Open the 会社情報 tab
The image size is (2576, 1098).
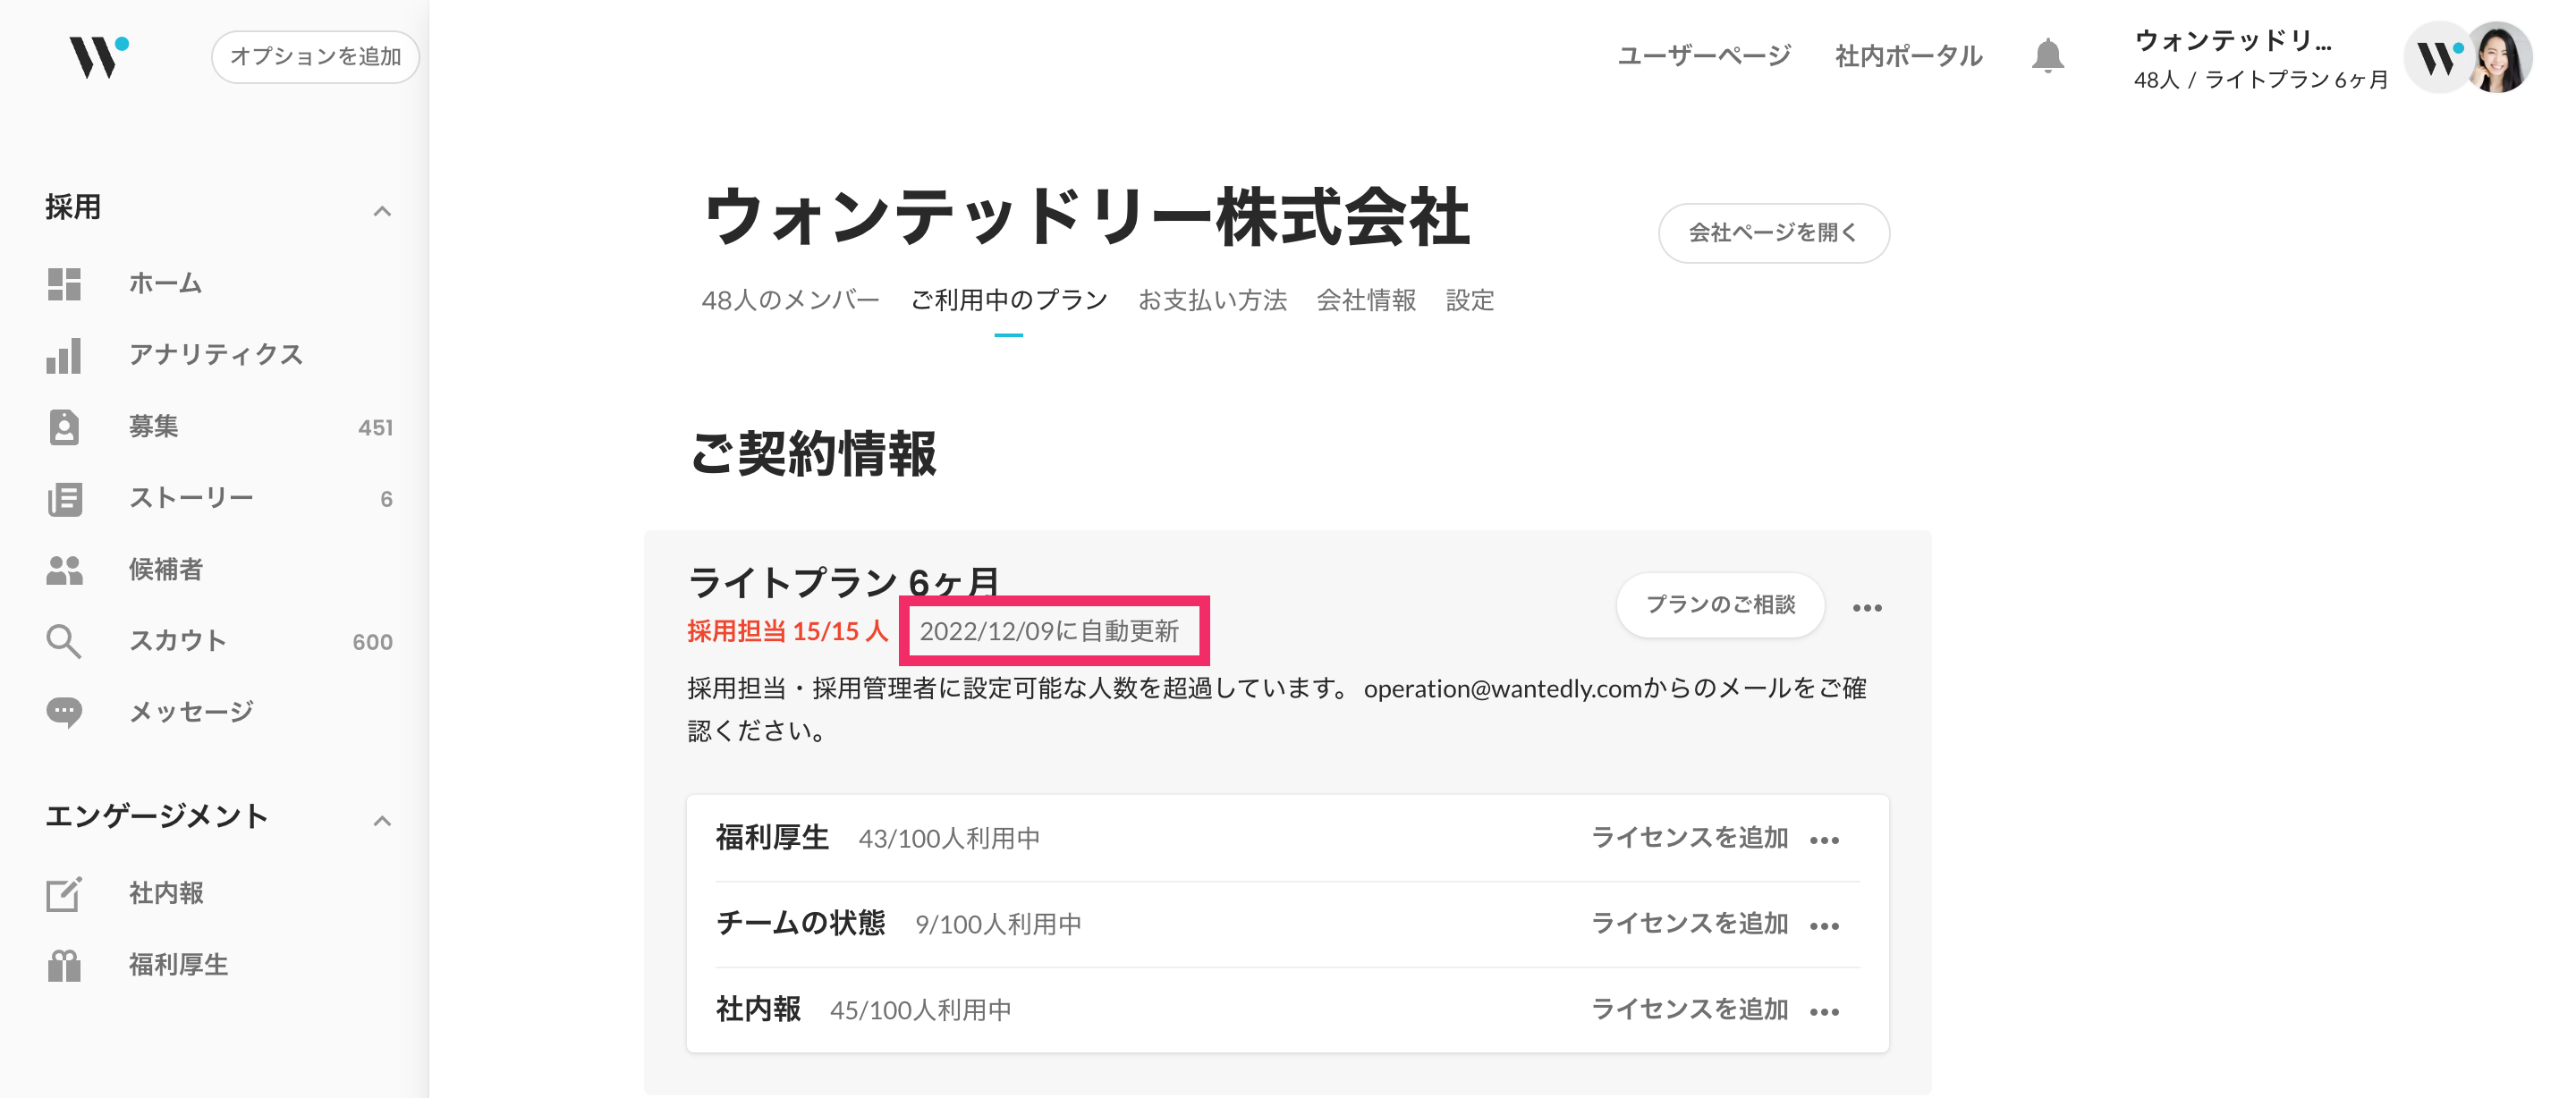click(x=1366, y=300)
